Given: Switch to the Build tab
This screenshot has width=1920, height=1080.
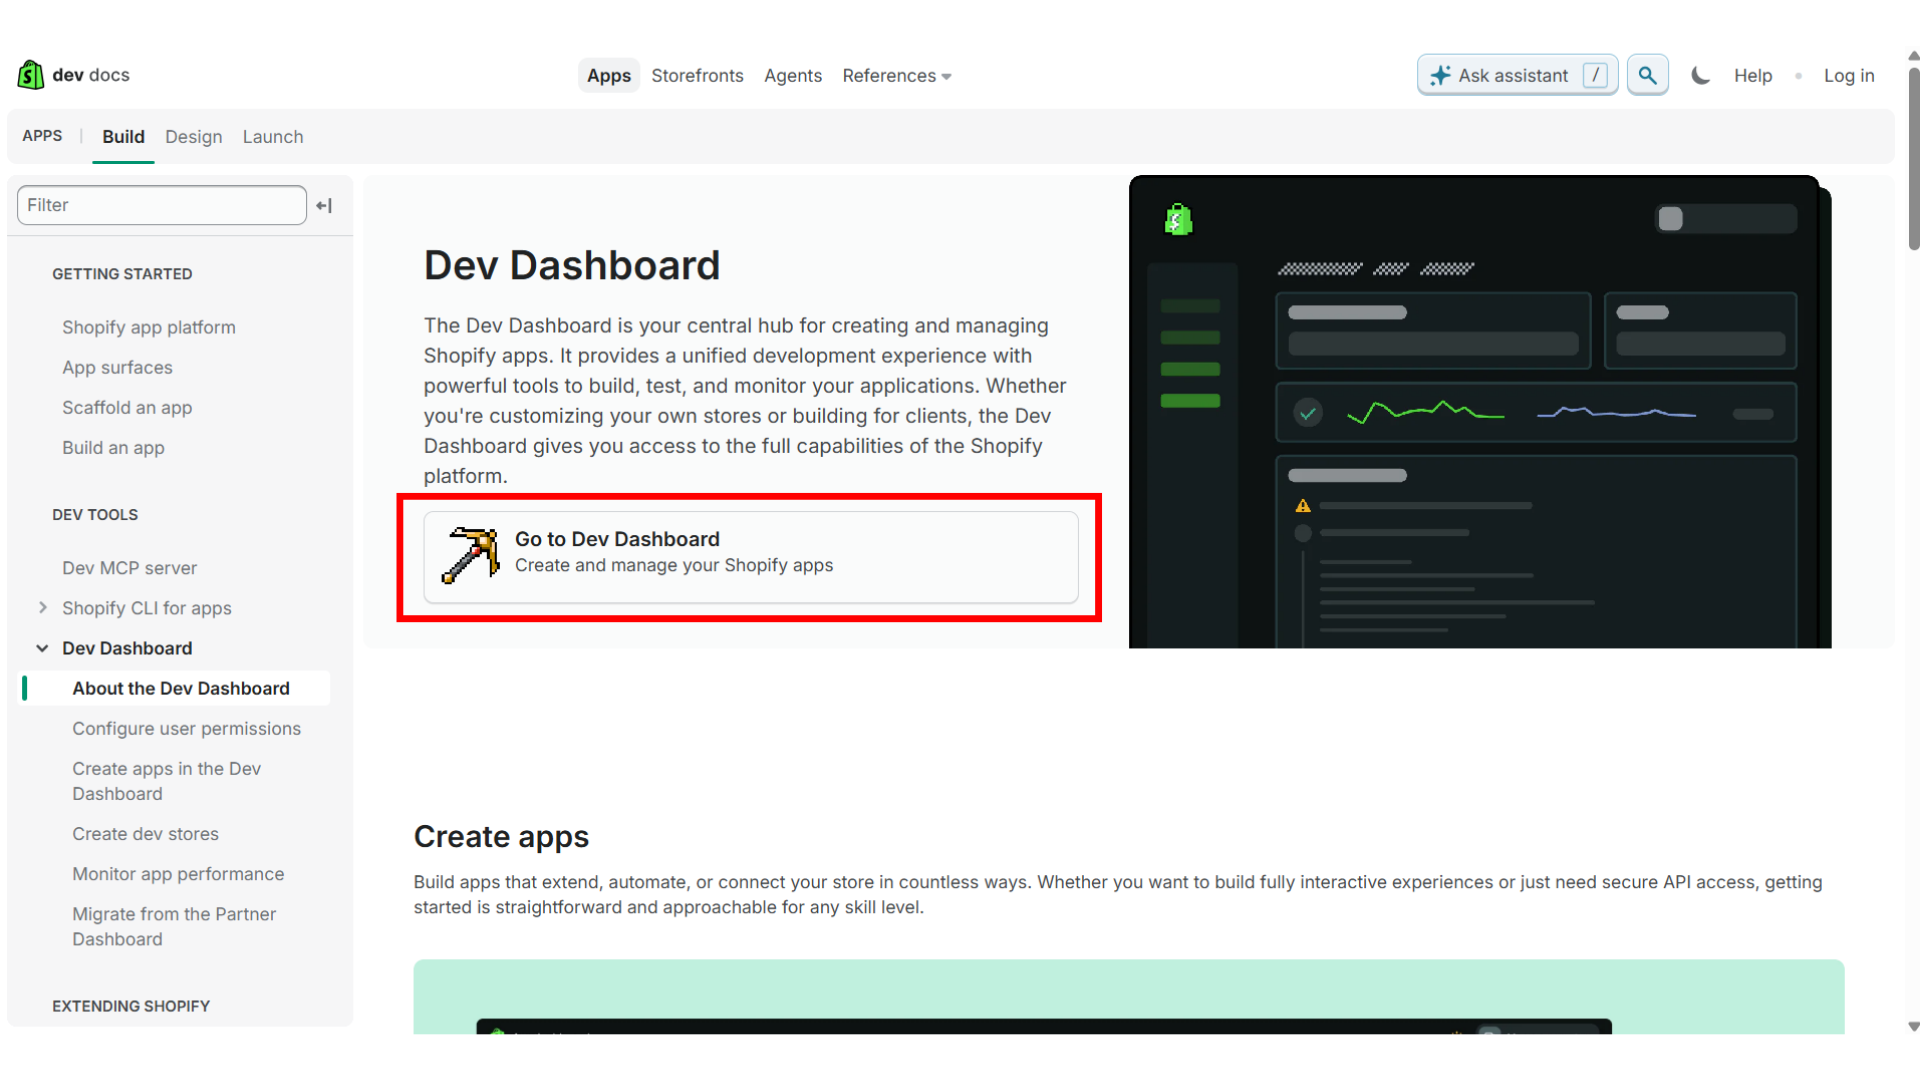Looking at the screenshot, I should pyautogui.click(x=123, y=137).
